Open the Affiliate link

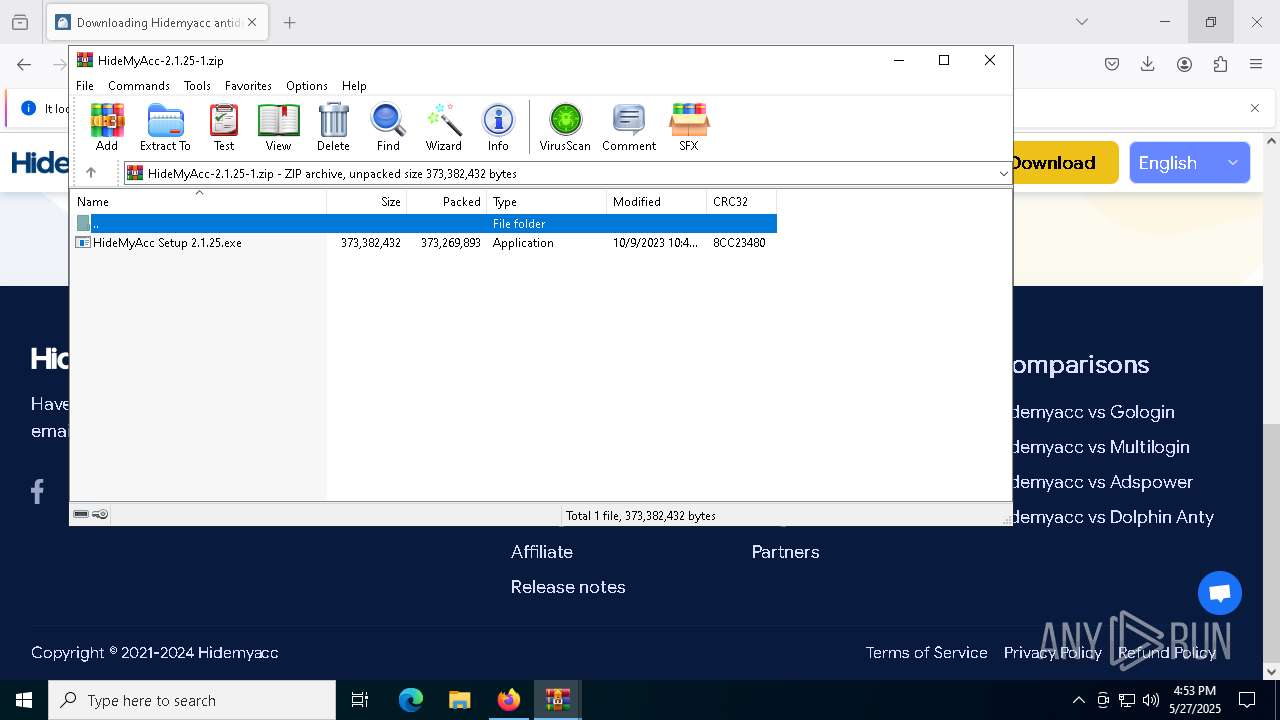pos(542,552)
